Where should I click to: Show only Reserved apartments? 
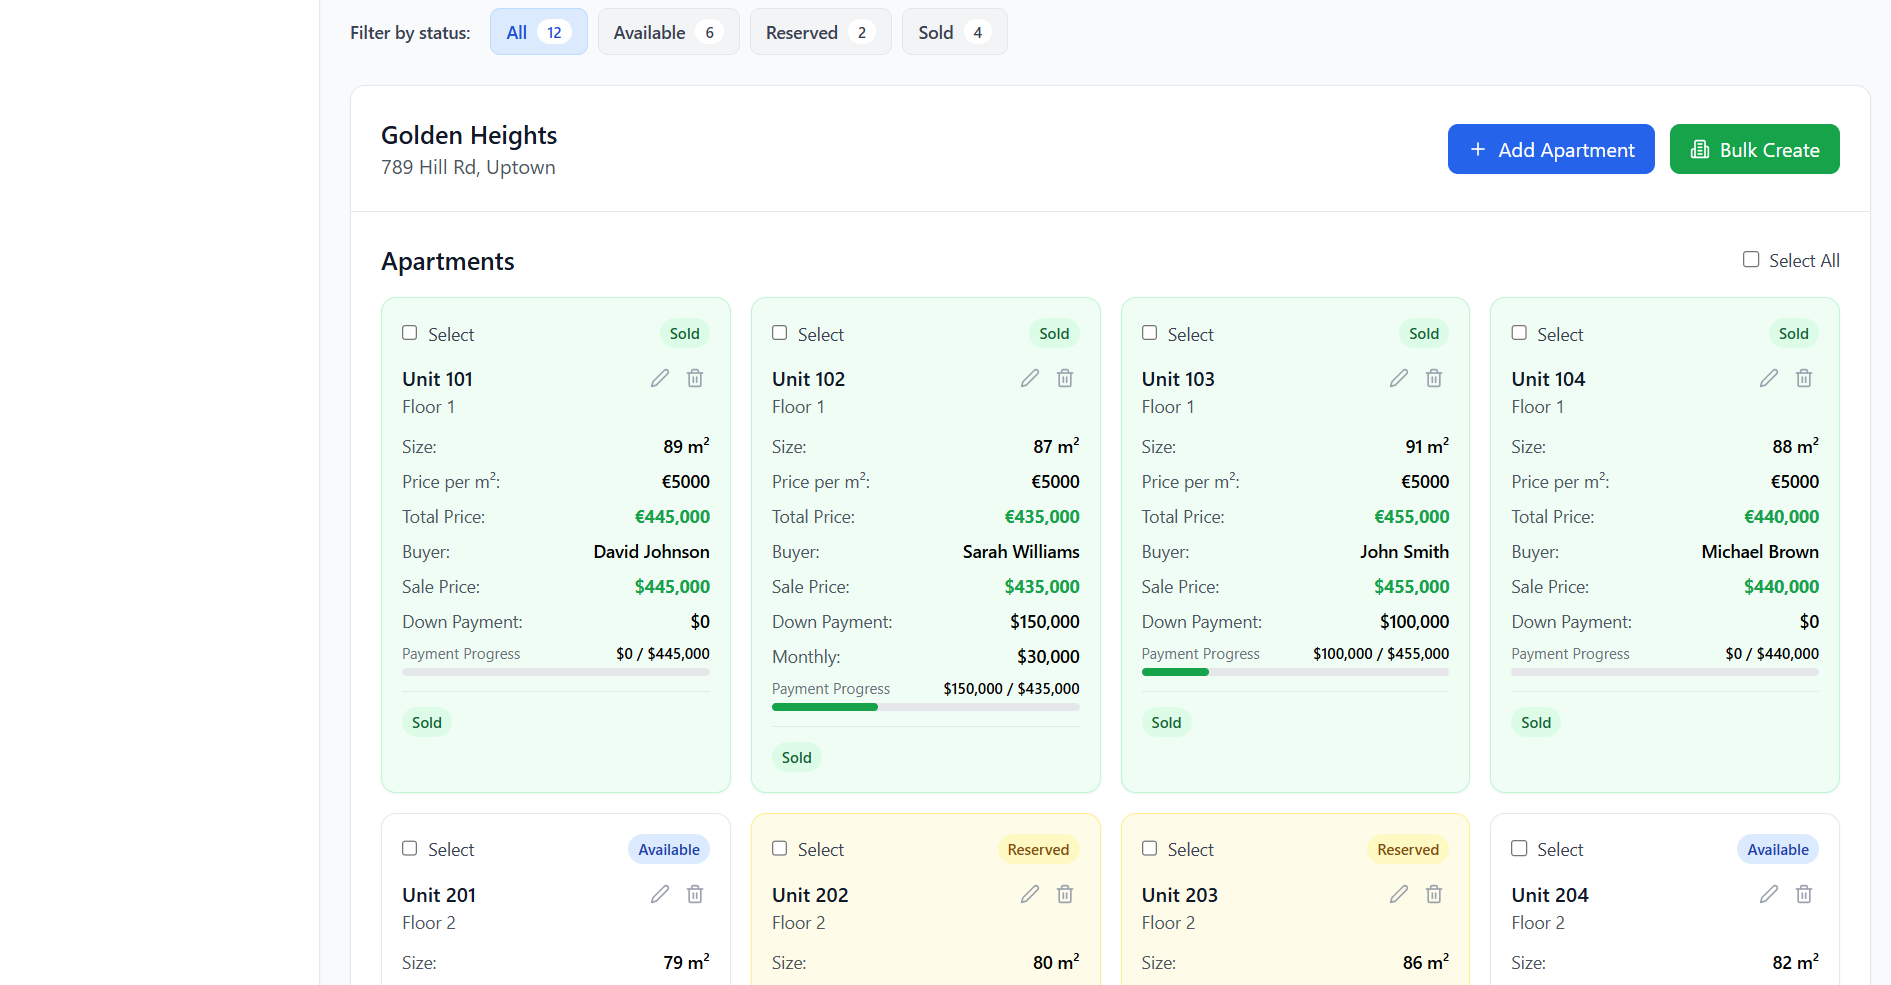tap(820, 32)
